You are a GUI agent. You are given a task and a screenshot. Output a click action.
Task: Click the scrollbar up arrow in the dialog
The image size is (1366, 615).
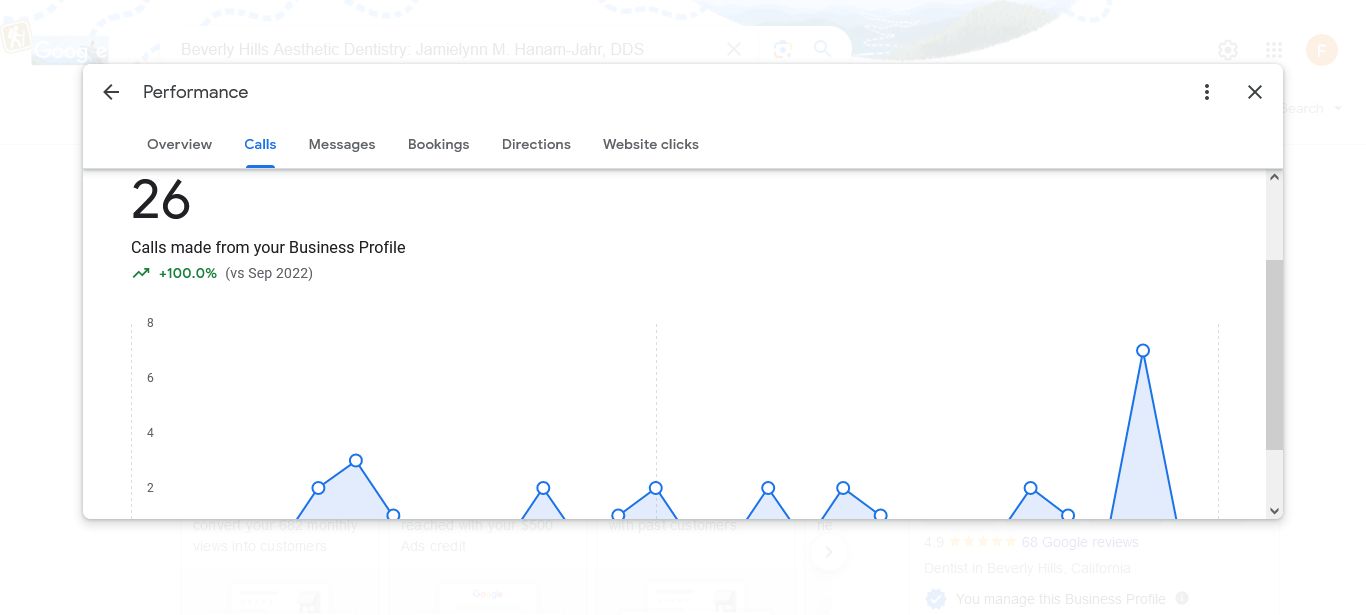pyautogui.click(x=1274, y=178)
